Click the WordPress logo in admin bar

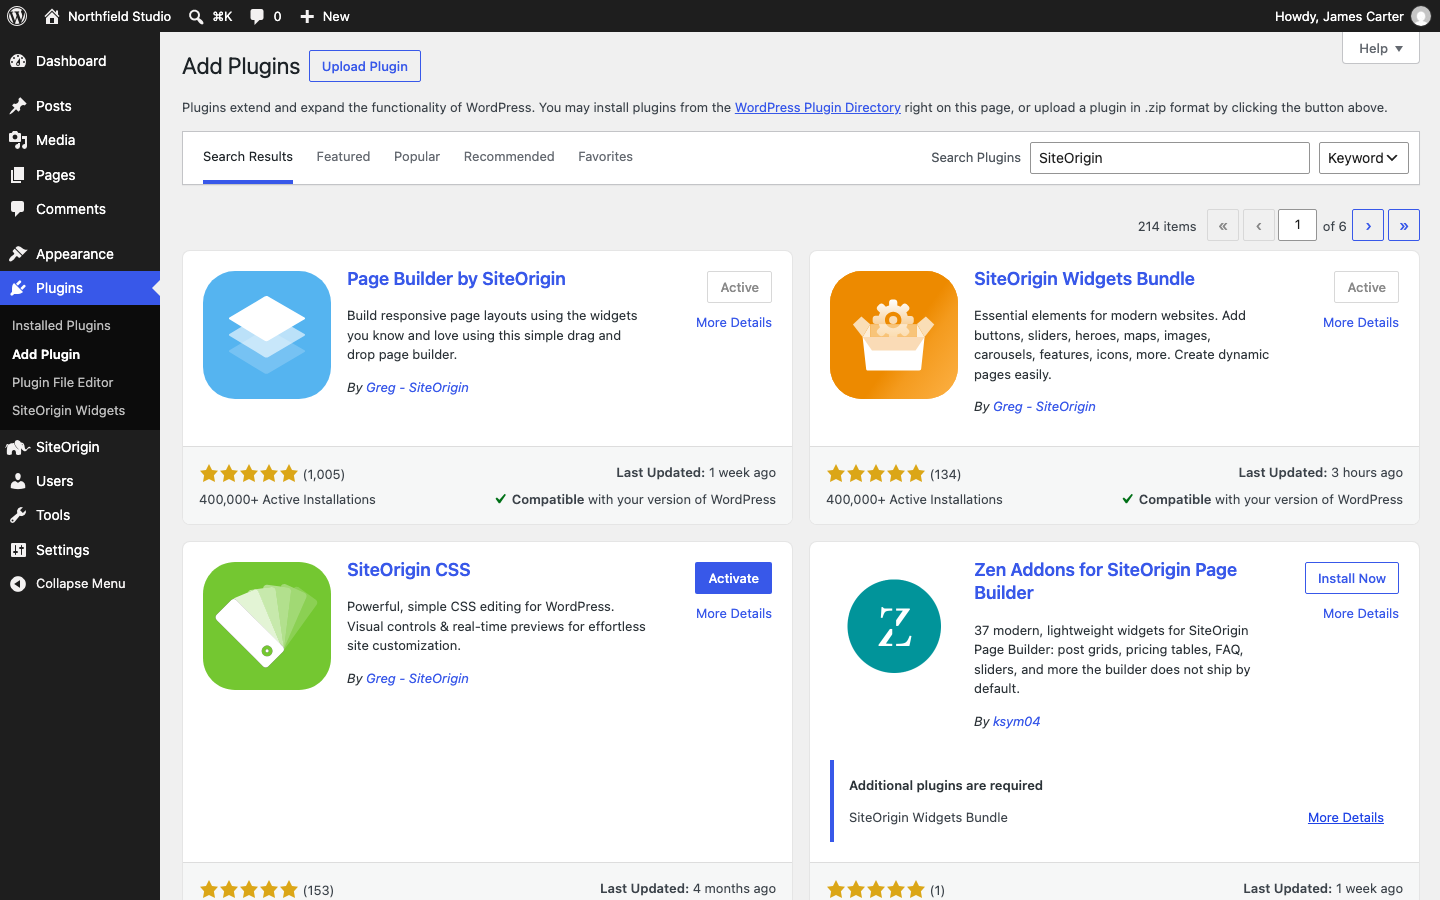[x=17, y=16]
